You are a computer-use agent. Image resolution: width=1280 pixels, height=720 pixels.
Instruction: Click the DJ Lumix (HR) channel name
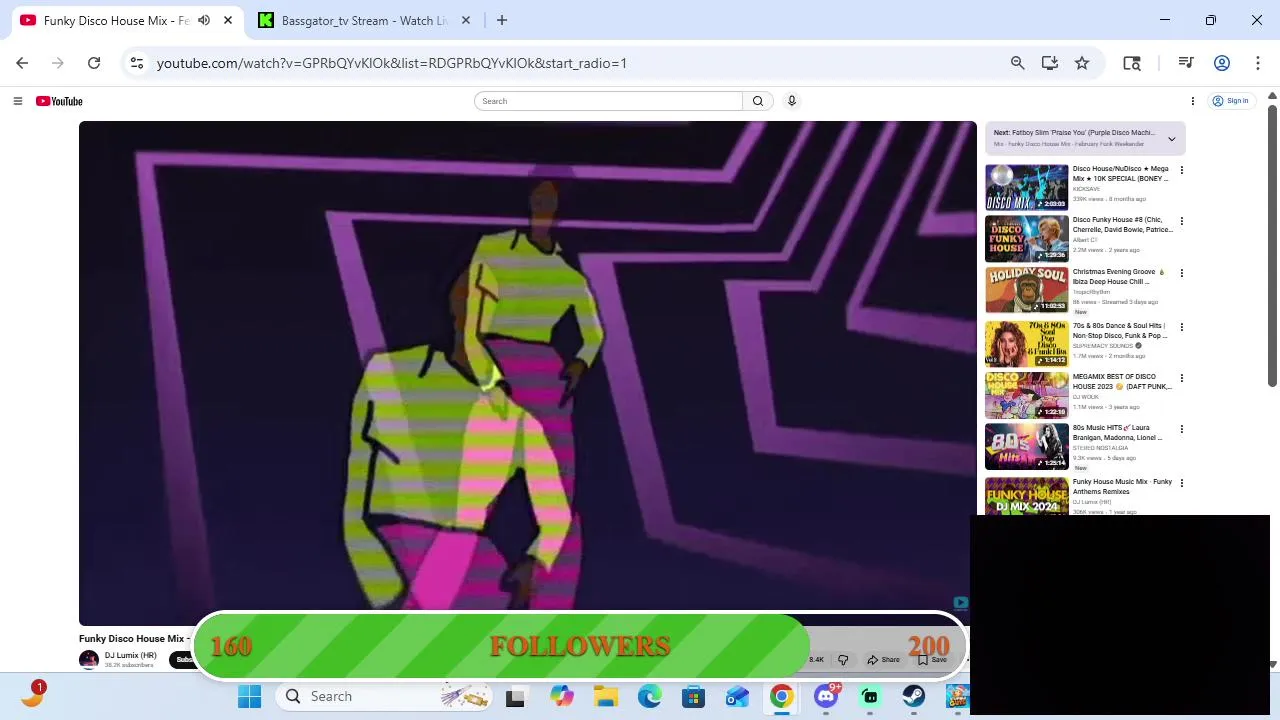coord(131,656)
